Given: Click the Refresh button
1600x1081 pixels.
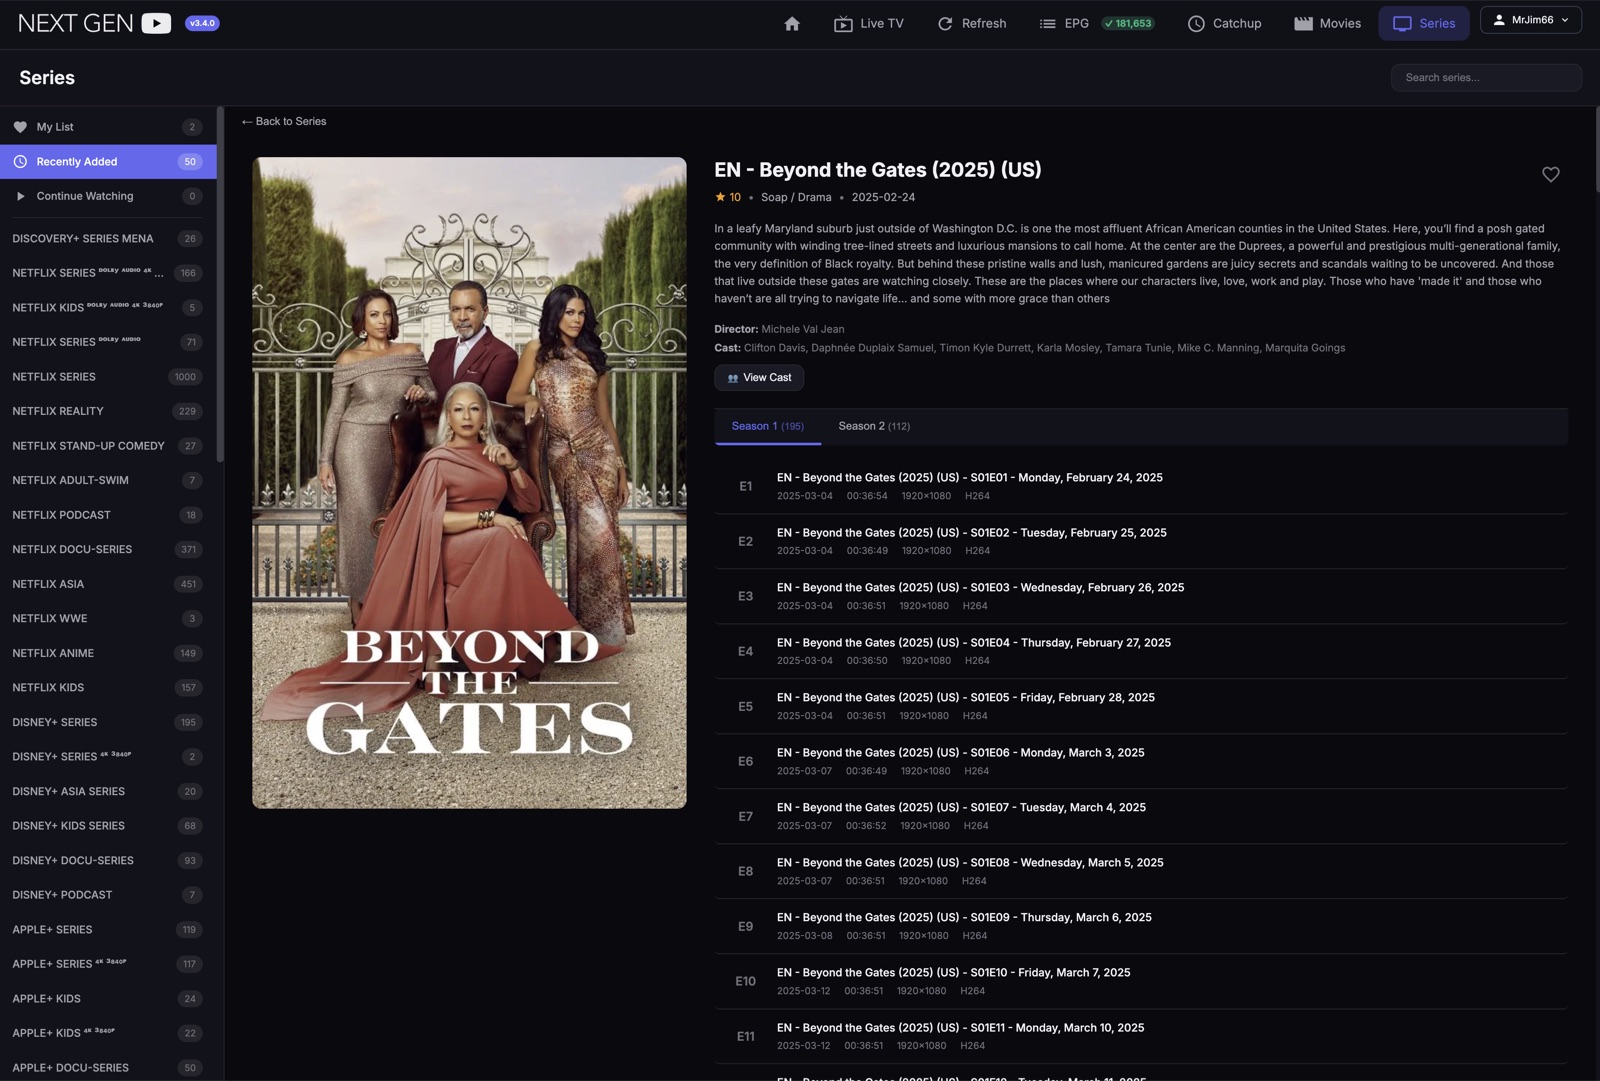Looking at the screenshot, I should coord(972,23).
